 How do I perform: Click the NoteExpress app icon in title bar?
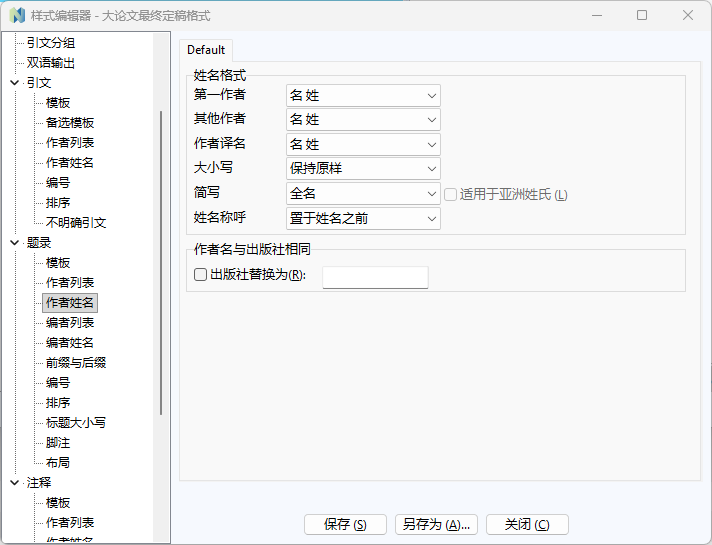click(x=17, y=15)
